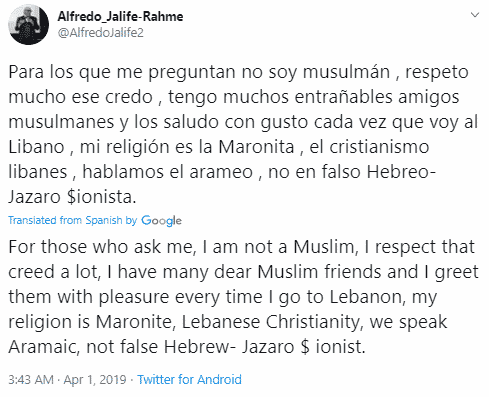
Task: Open the 3:43 AM timestamp link
Action: (x=31, y=380)
